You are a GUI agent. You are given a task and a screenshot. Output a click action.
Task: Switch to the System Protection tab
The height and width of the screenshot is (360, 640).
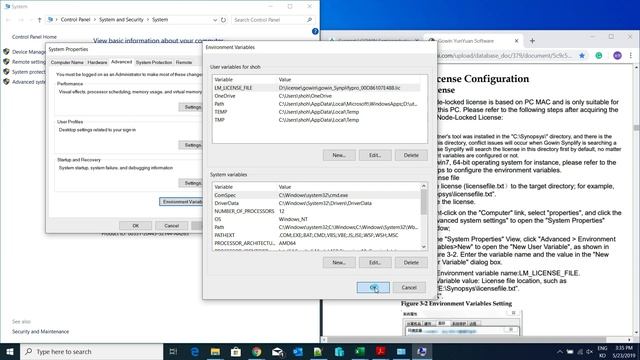click(x=154, y=62)
